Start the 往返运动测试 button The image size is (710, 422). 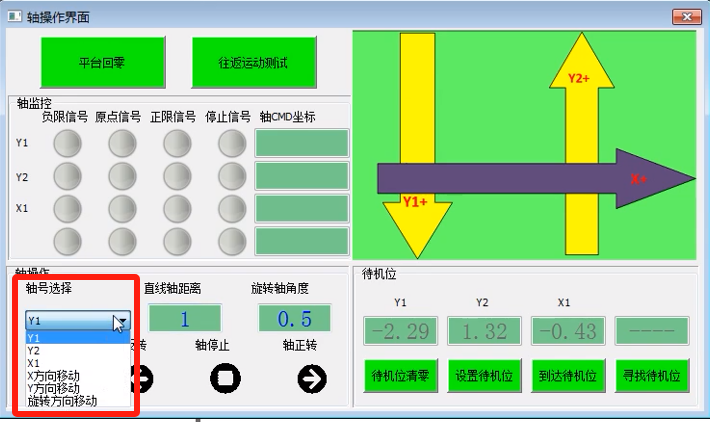pos(253,62)
